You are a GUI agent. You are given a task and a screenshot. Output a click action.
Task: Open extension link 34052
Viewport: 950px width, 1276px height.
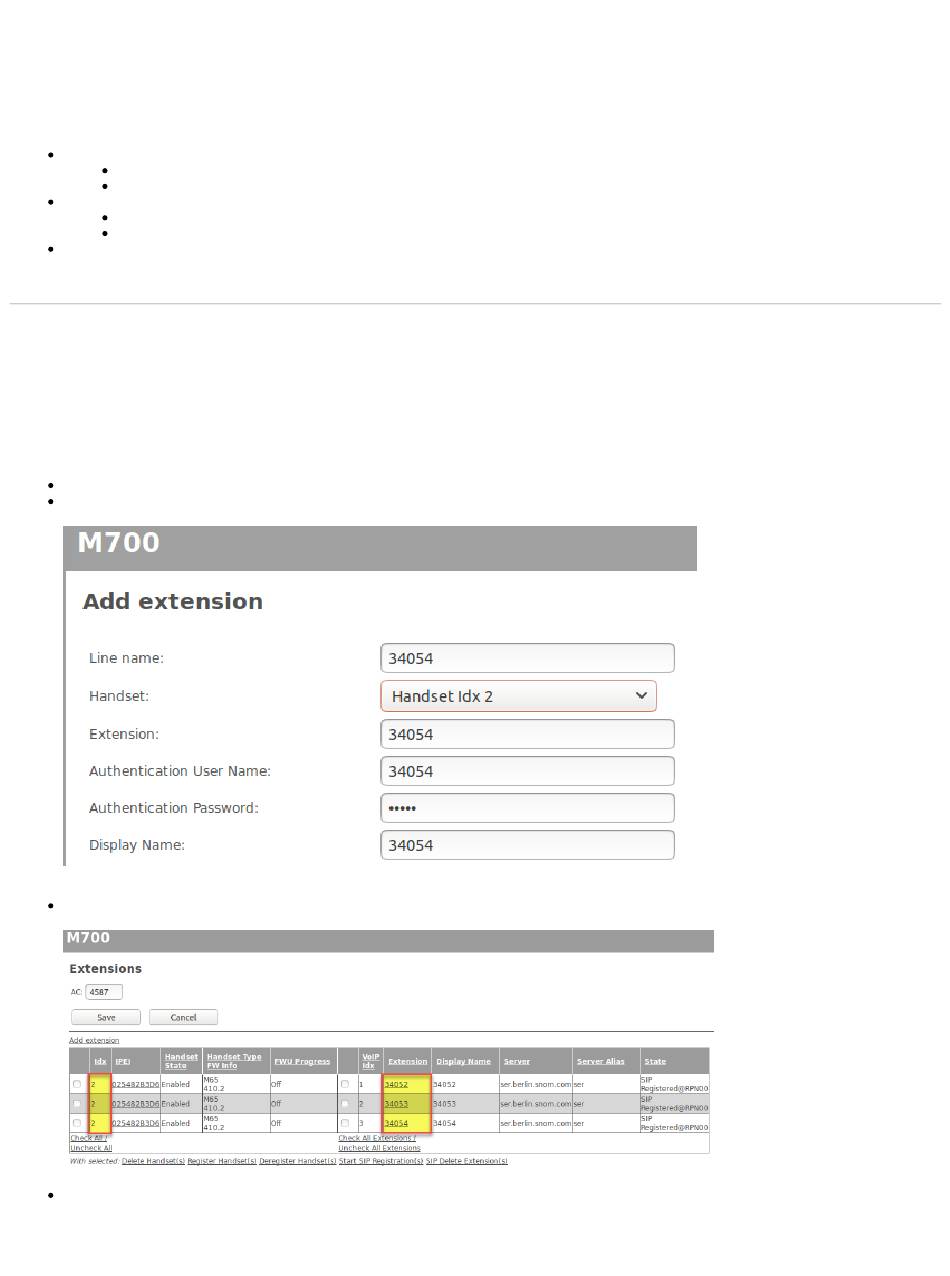pos(396,1084)
